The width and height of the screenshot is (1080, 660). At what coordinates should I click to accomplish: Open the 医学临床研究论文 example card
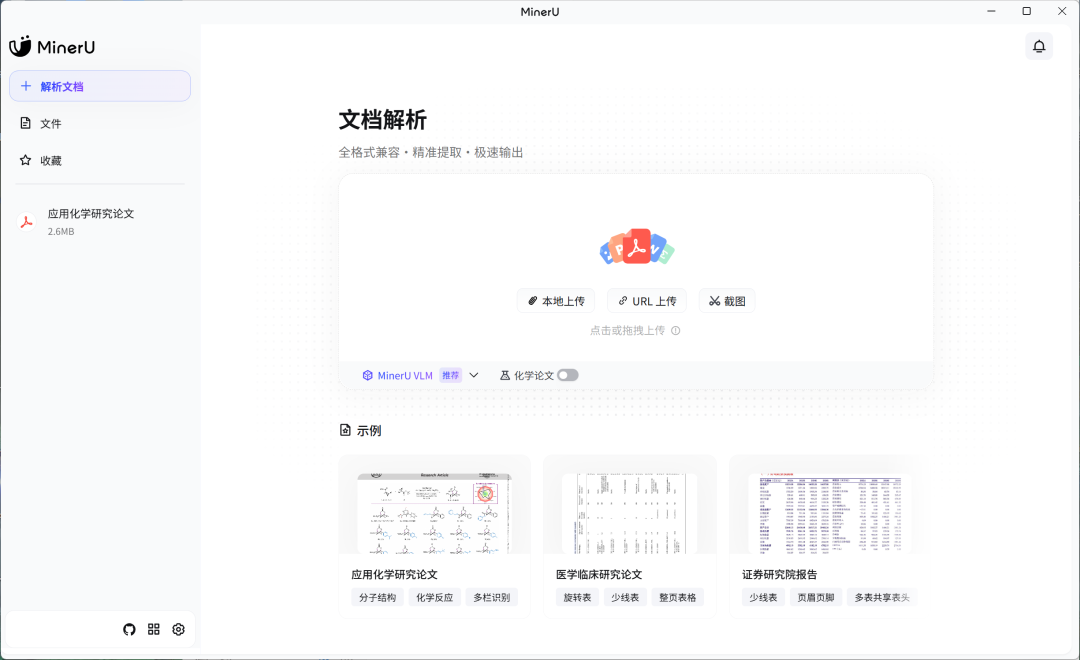coord(629,535)
